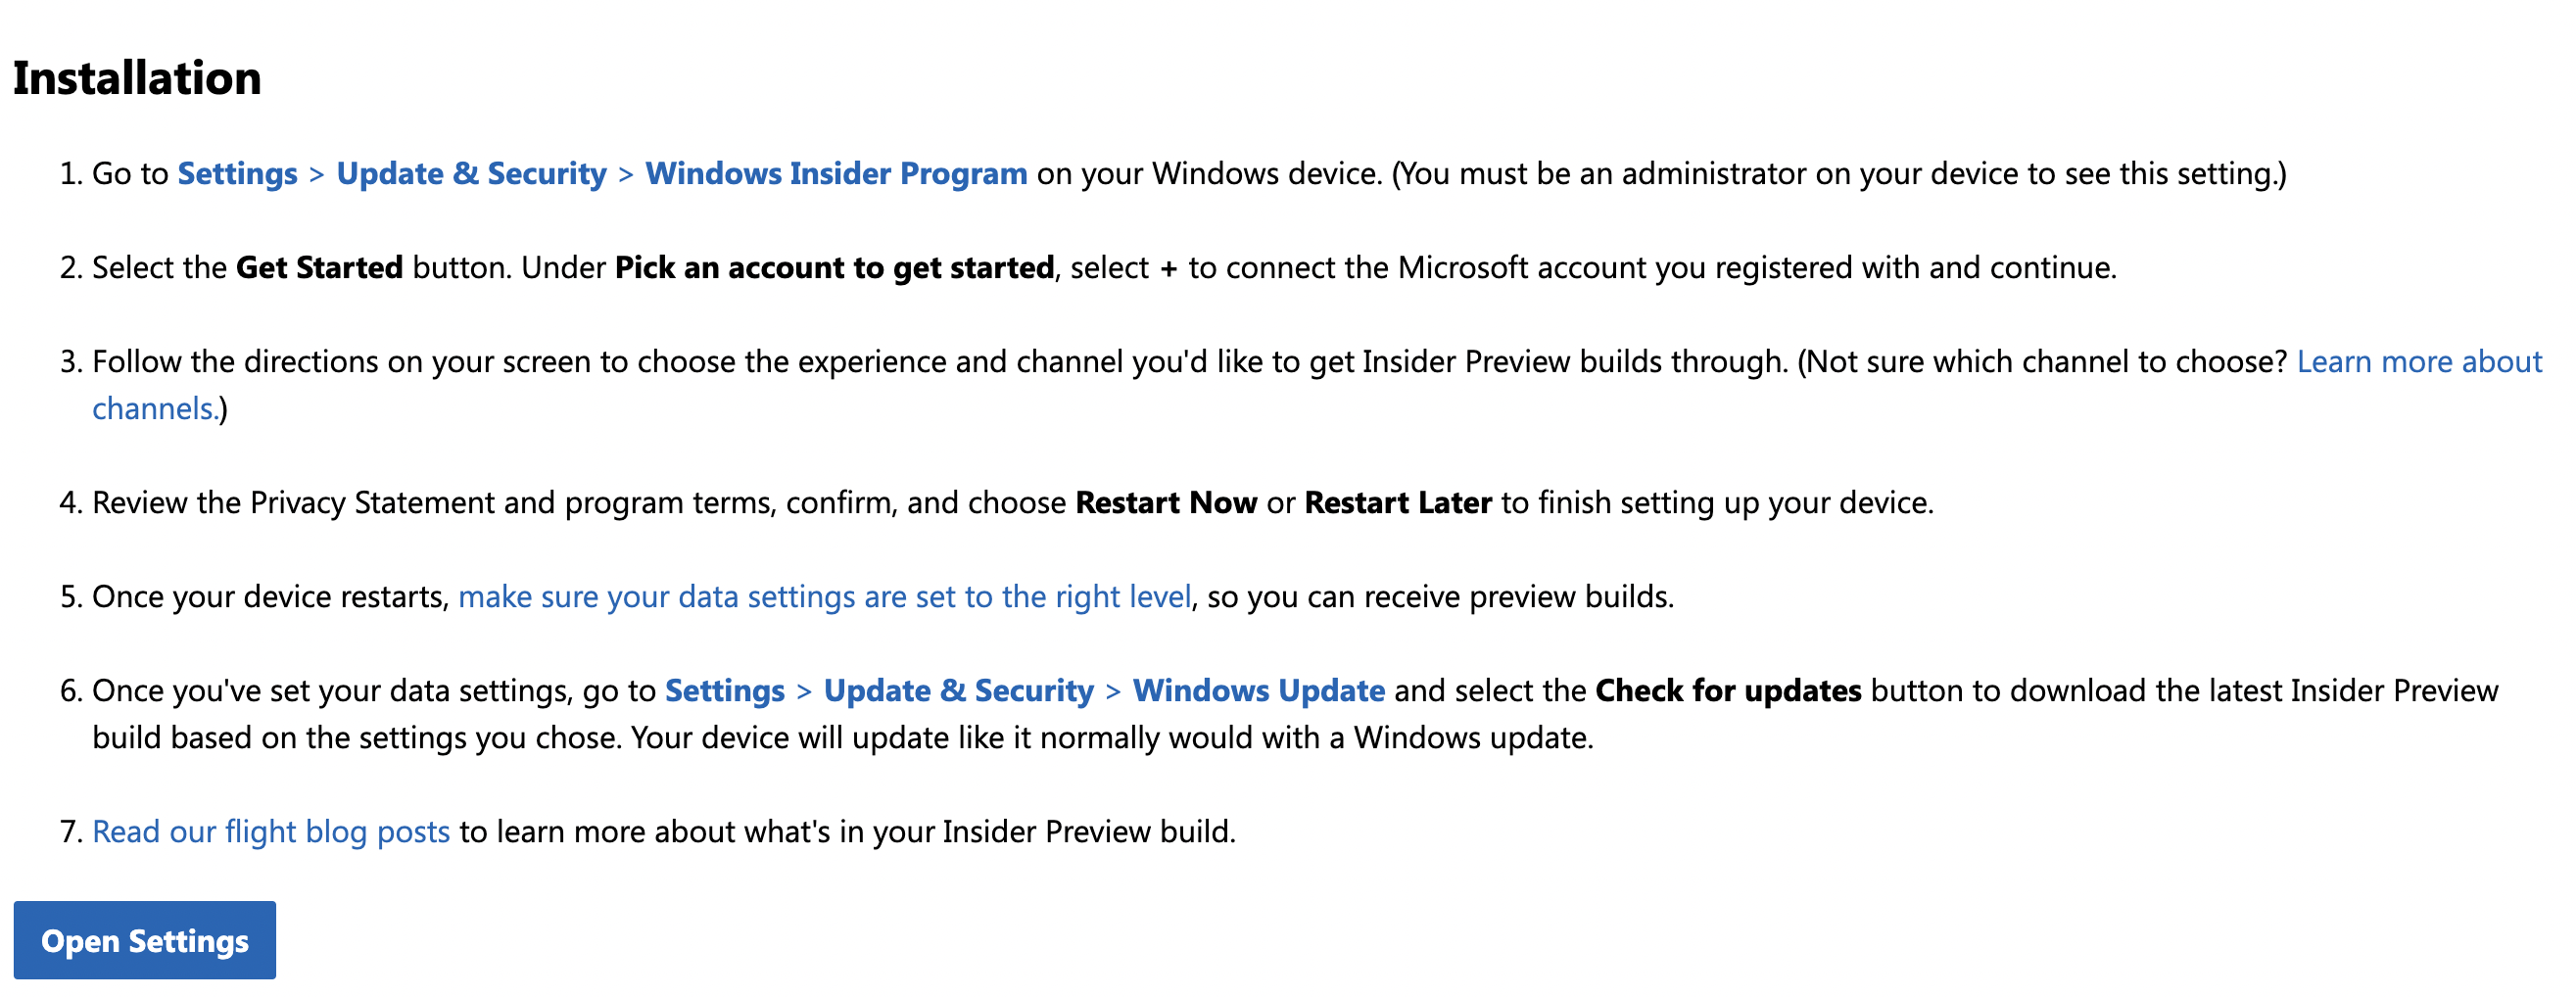Open the Settings link in step 6

[x=725, y=691]
